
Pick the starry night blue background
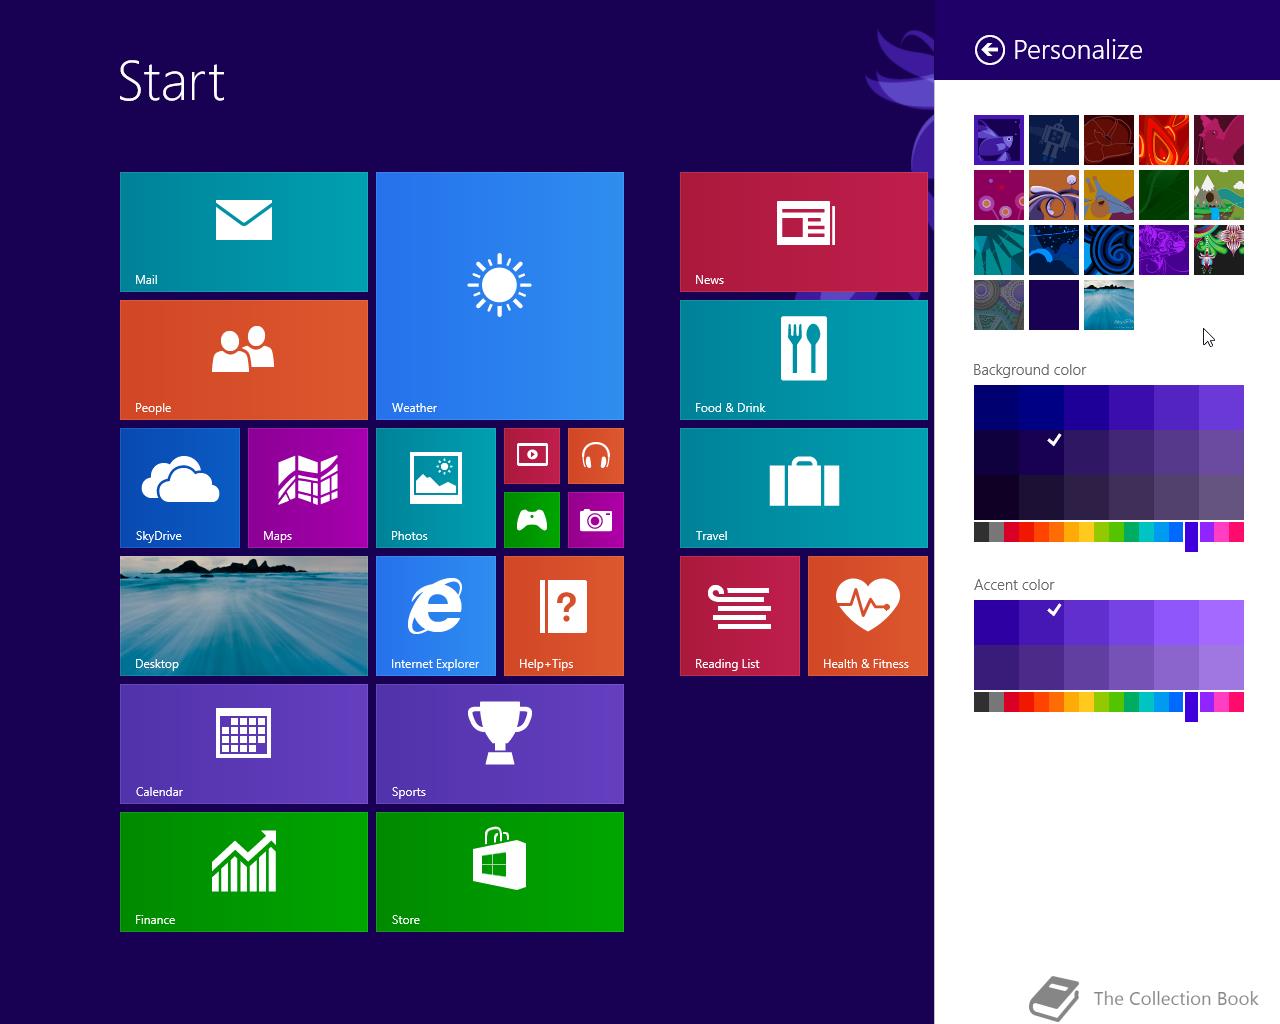(1054, 250)
